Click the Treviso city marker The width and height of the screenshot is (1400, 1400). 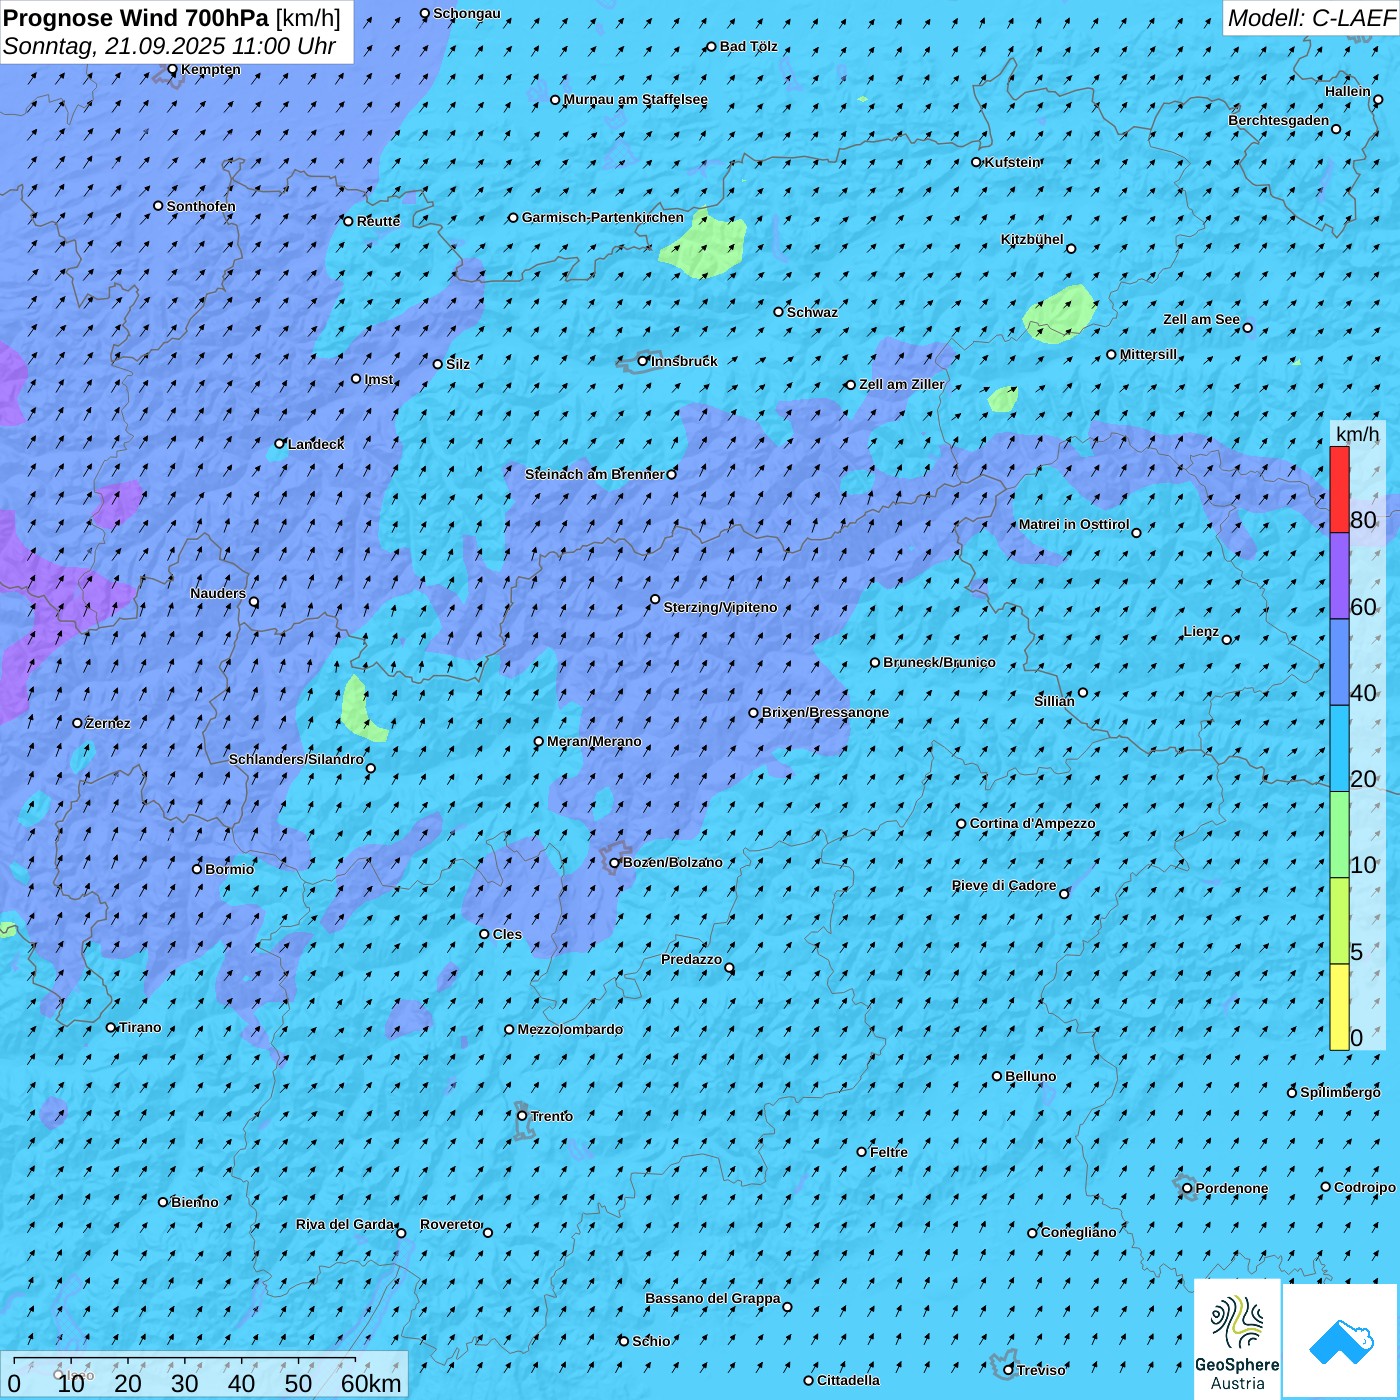click(x=1008, y=1370)
